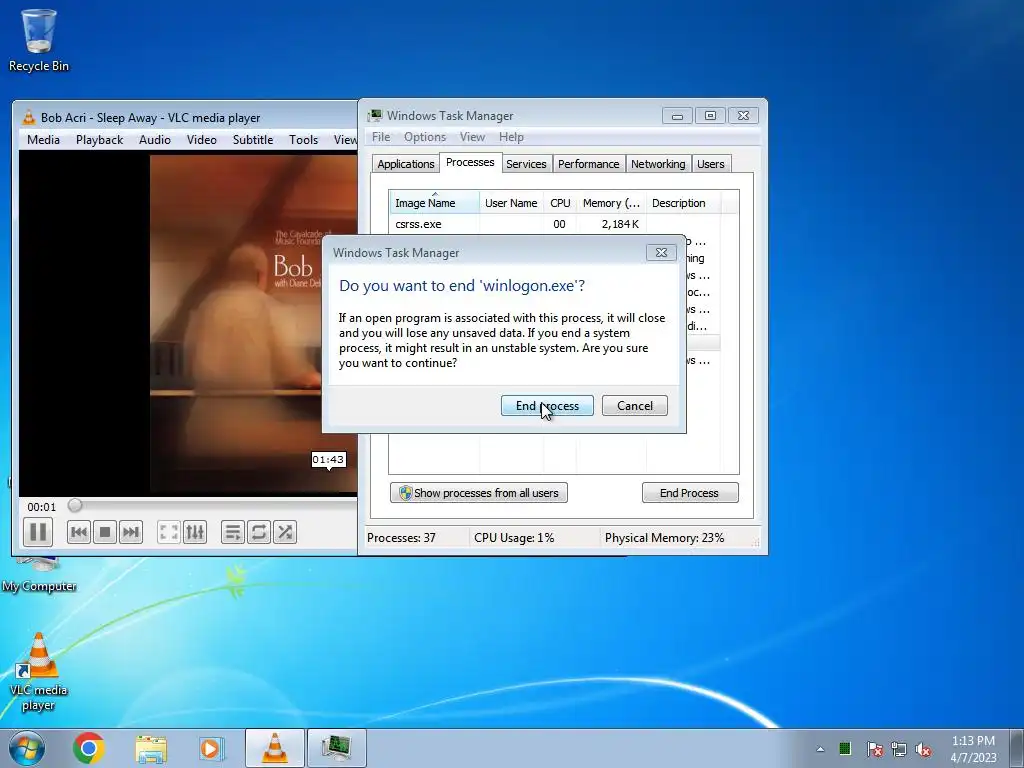
Task: Click Task Manager title bar icon
Action: pos(375,116)
